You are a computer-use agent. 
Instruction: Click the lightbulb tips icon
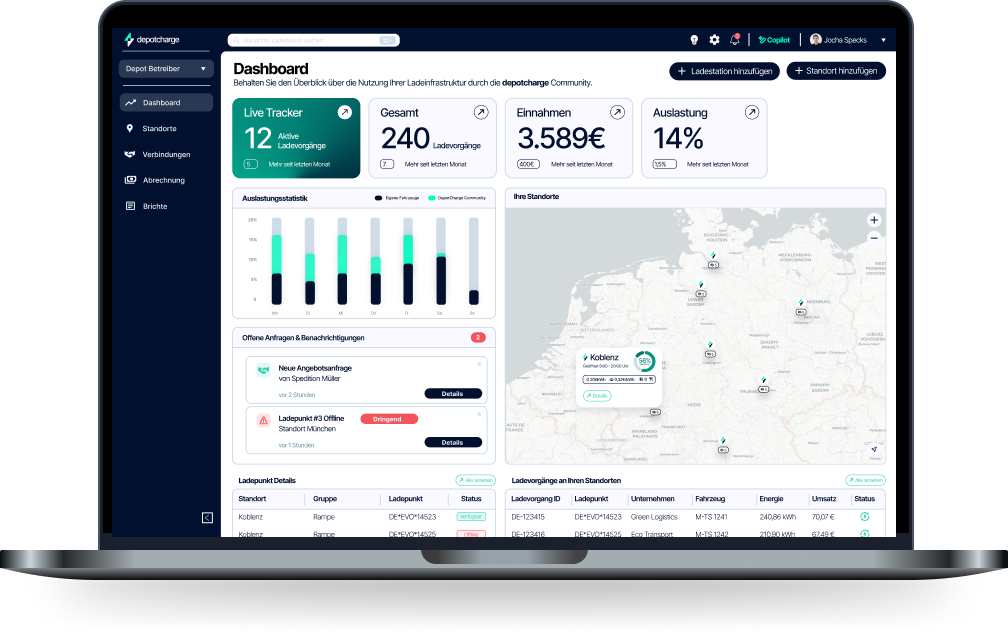[x=695, y=39]
